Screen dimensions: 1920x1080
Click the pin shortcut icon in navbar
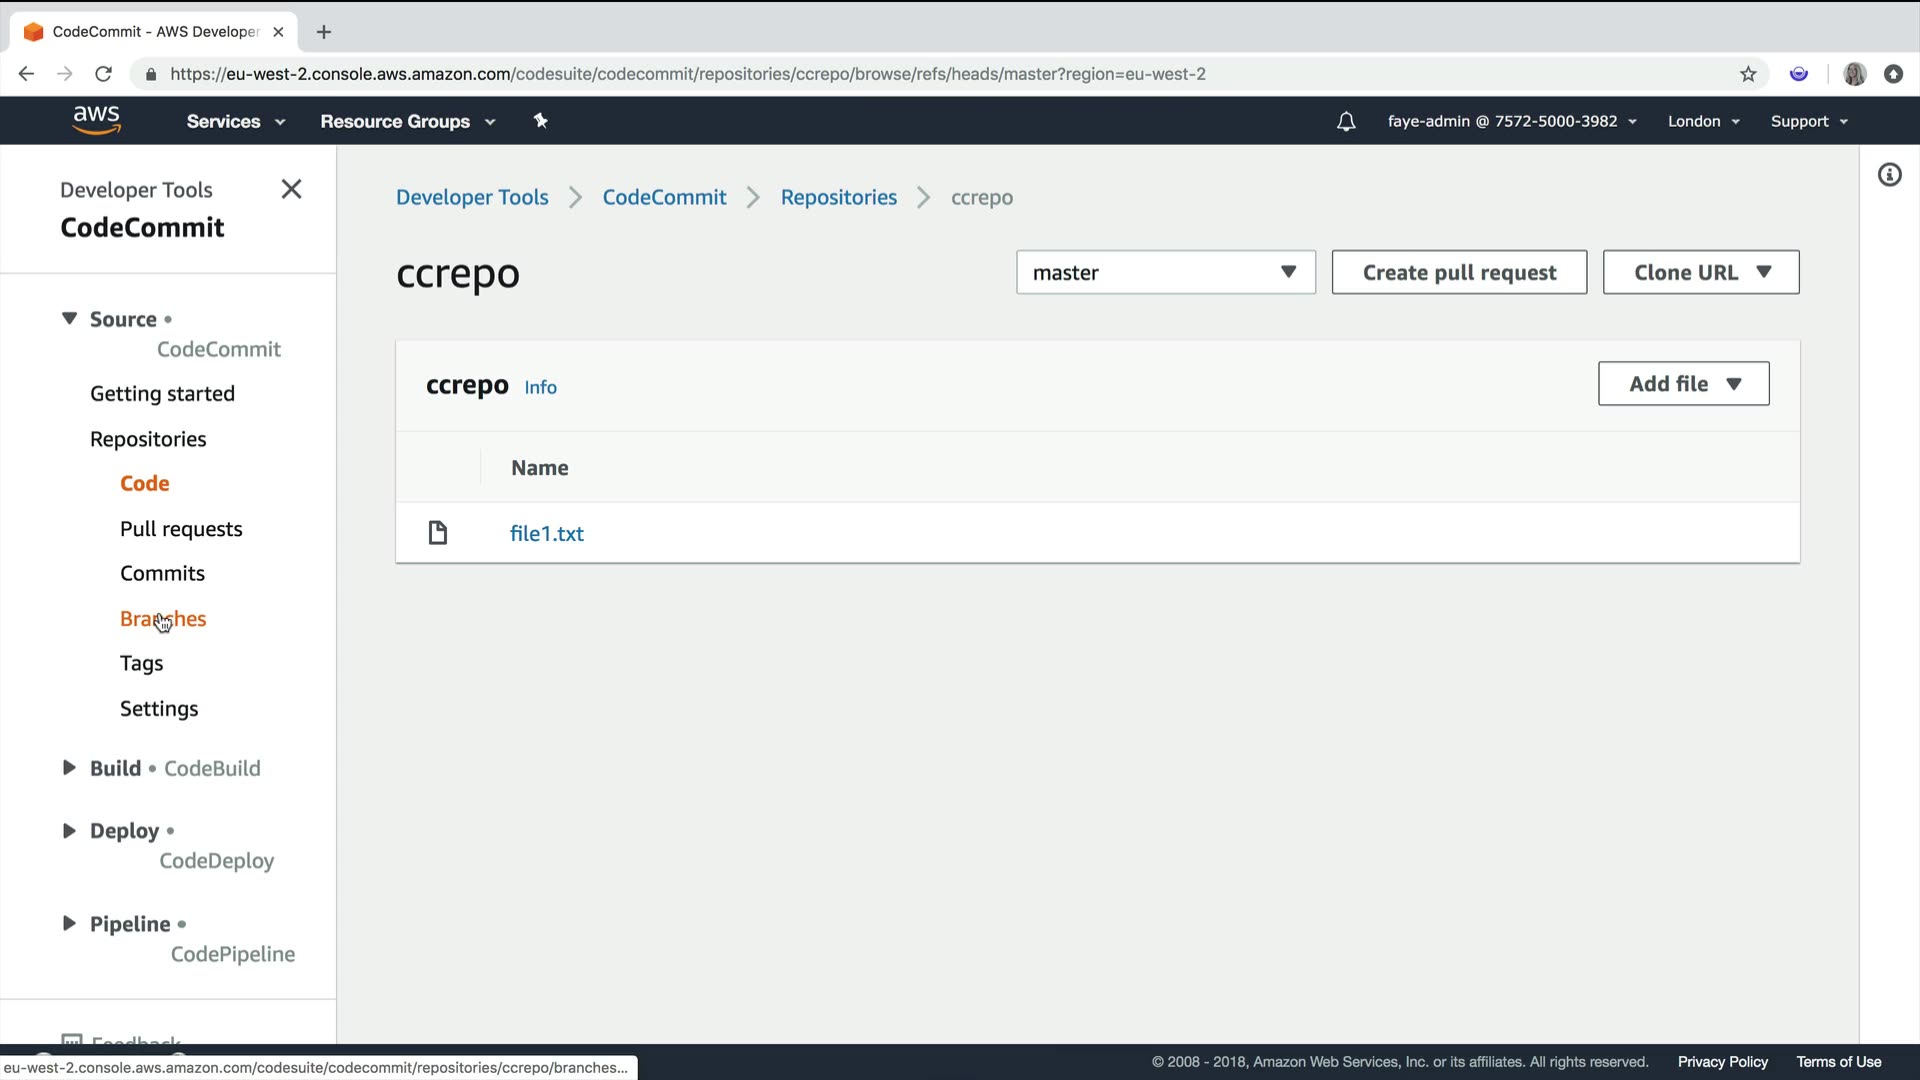point(541,121)
